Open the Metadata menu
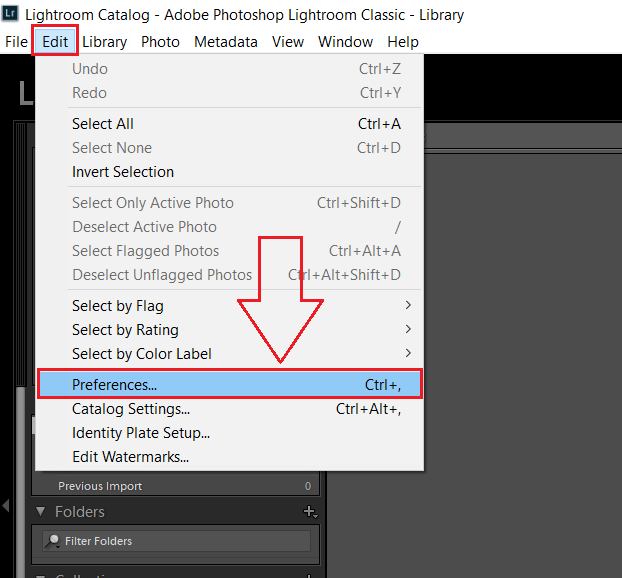 226,42
